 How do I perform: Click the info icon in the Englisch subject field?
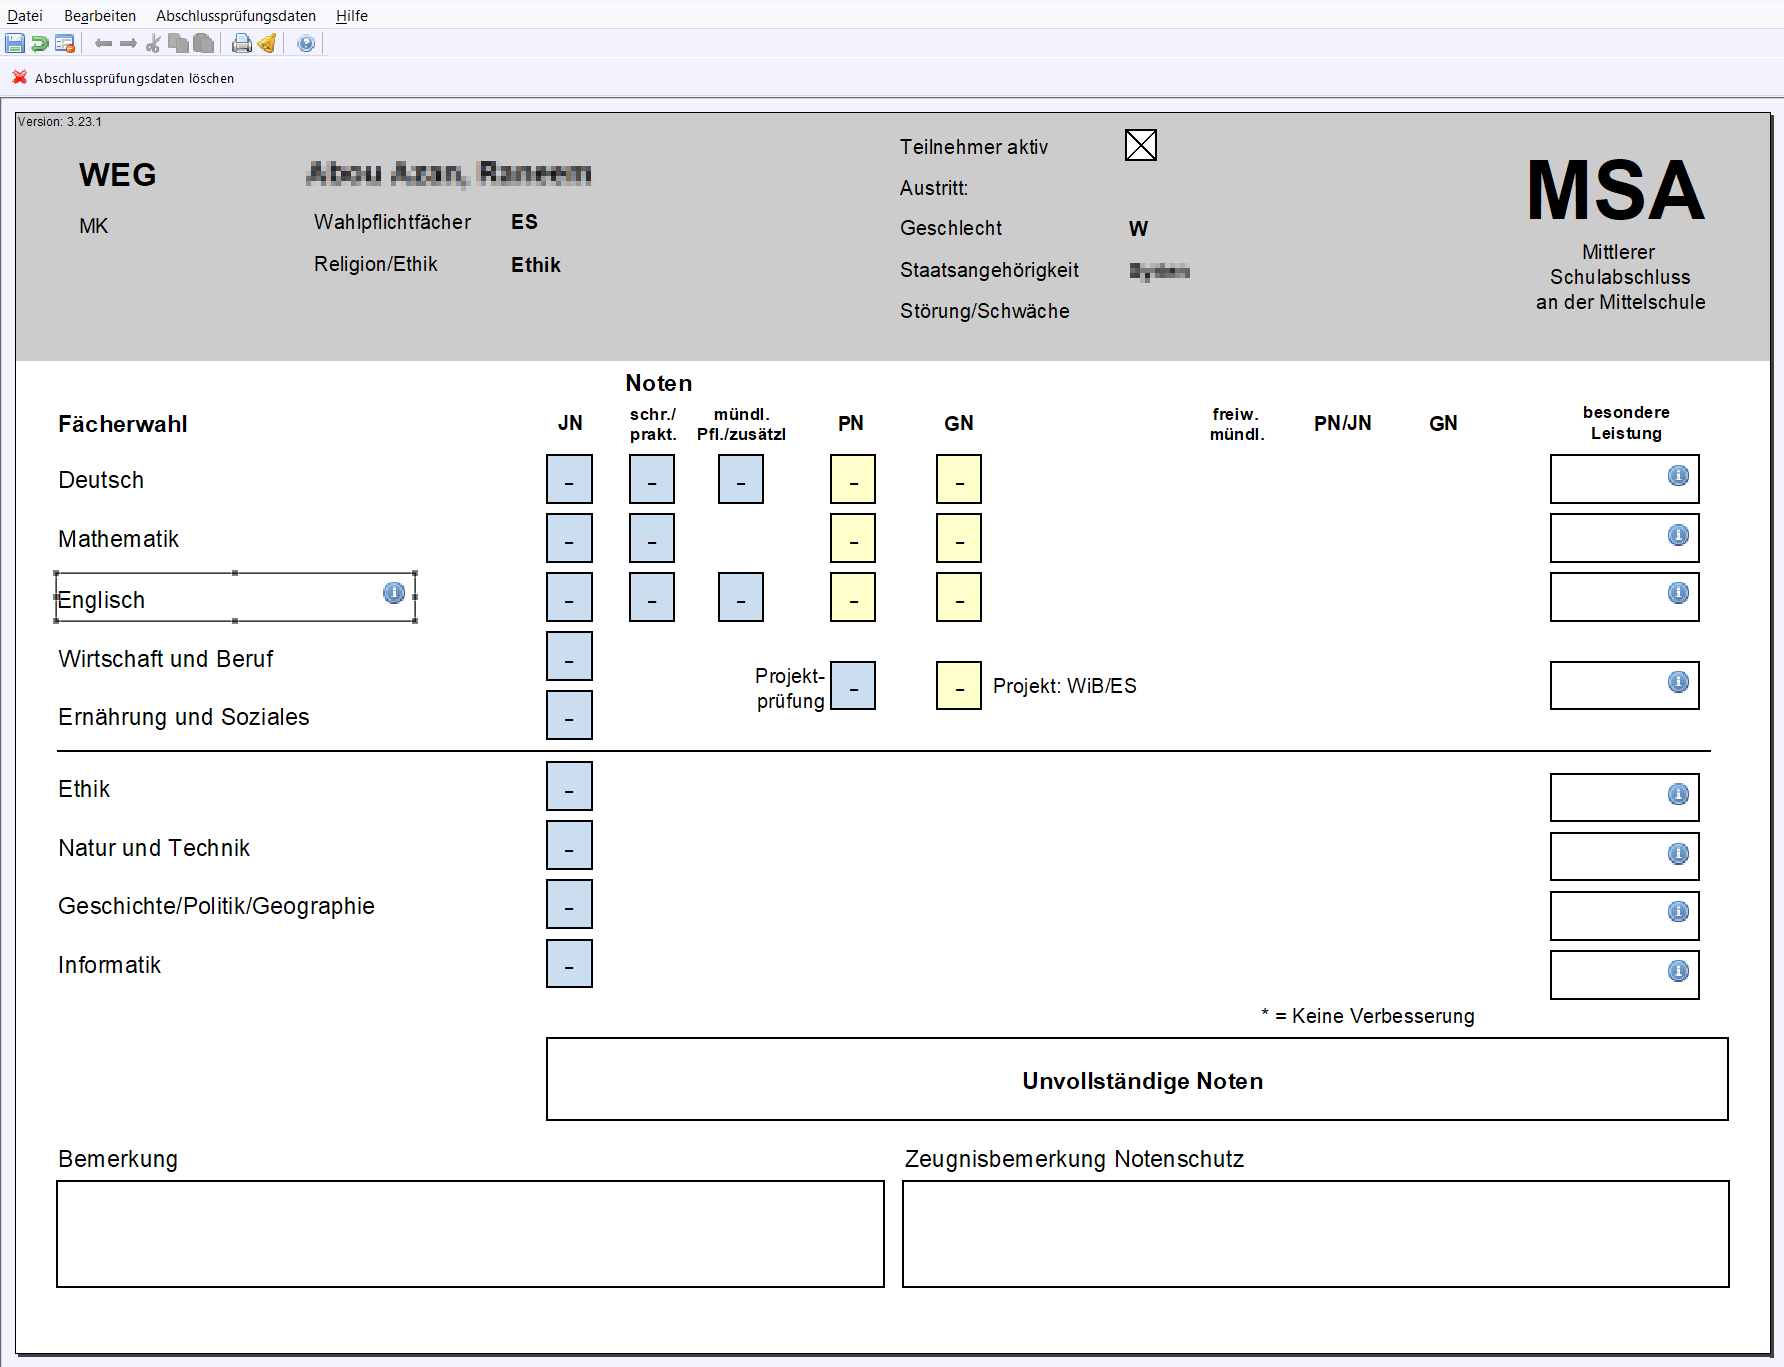(x=394, y=593)
